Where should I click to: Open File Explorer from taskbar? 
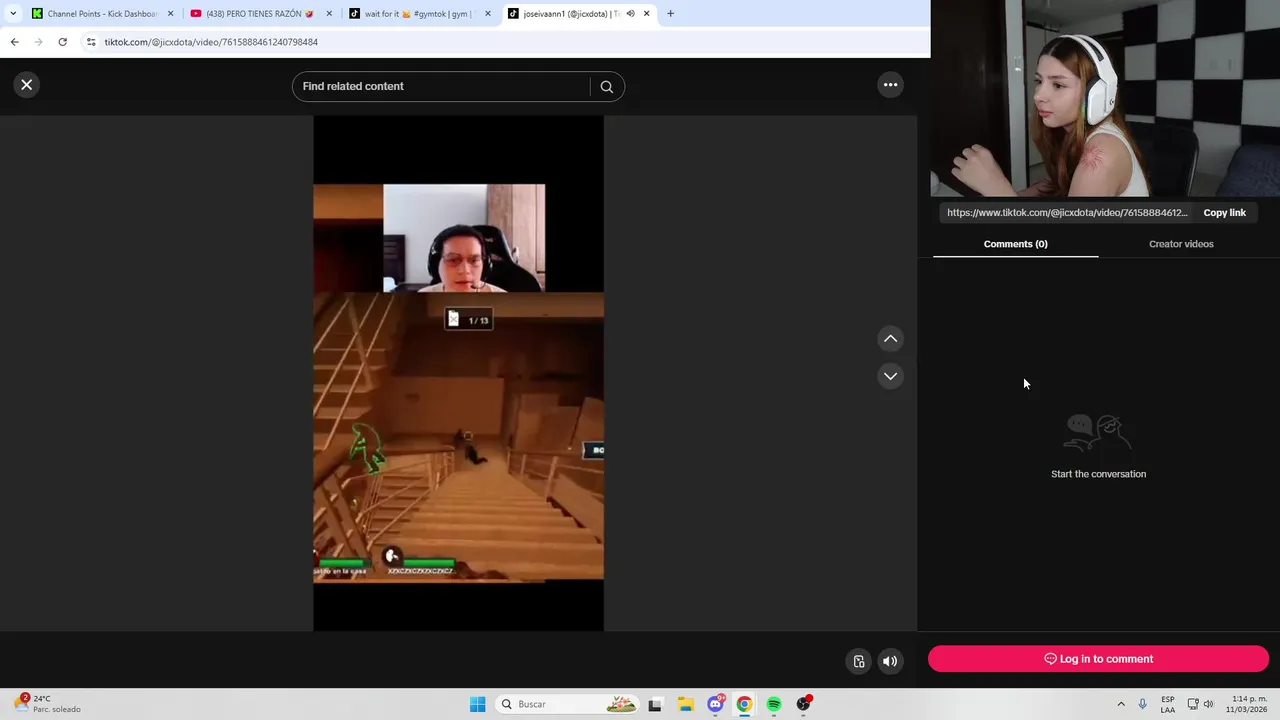pos(685,704)
